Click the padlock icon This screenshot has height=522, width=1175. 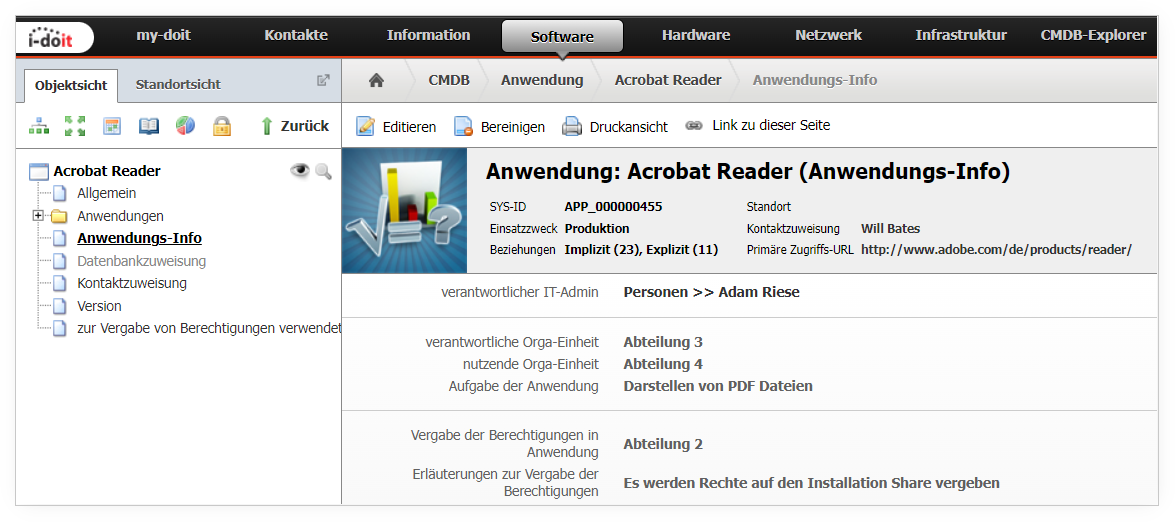point(221,126)
